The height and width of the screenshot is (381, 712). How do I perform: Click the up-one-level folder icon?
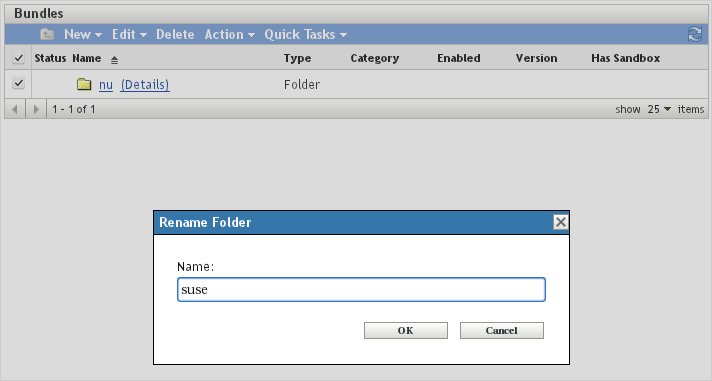47,34
